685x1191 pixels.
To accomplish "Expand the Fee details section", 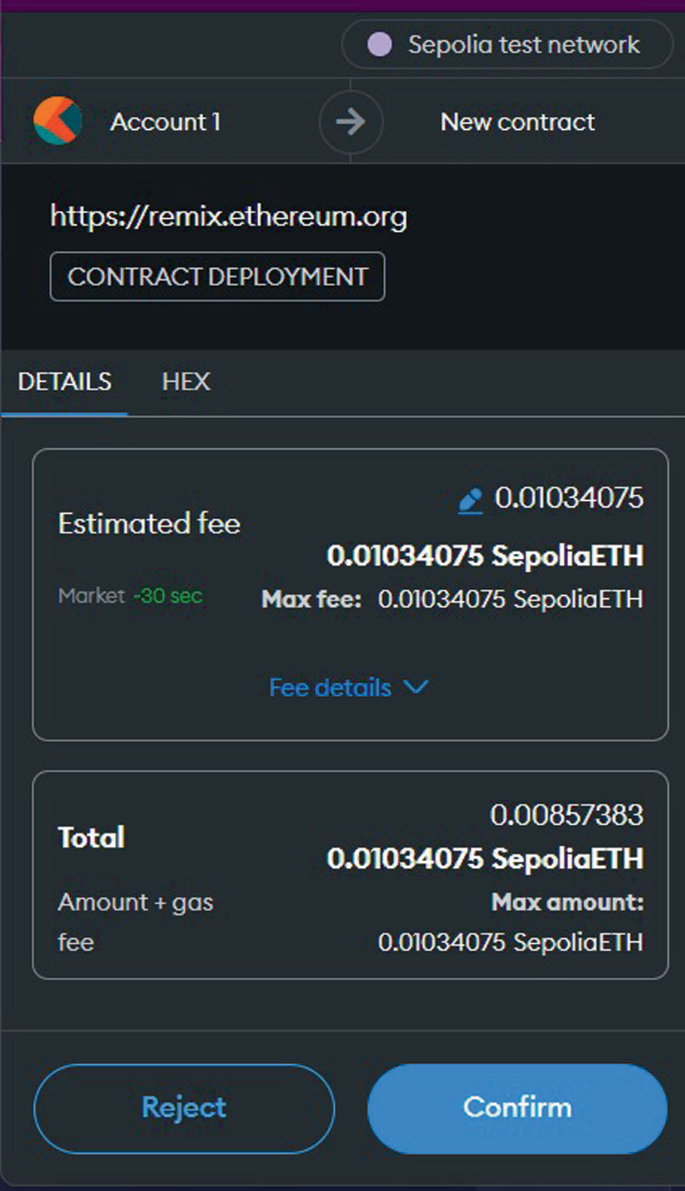I will (x=330, y=687).
